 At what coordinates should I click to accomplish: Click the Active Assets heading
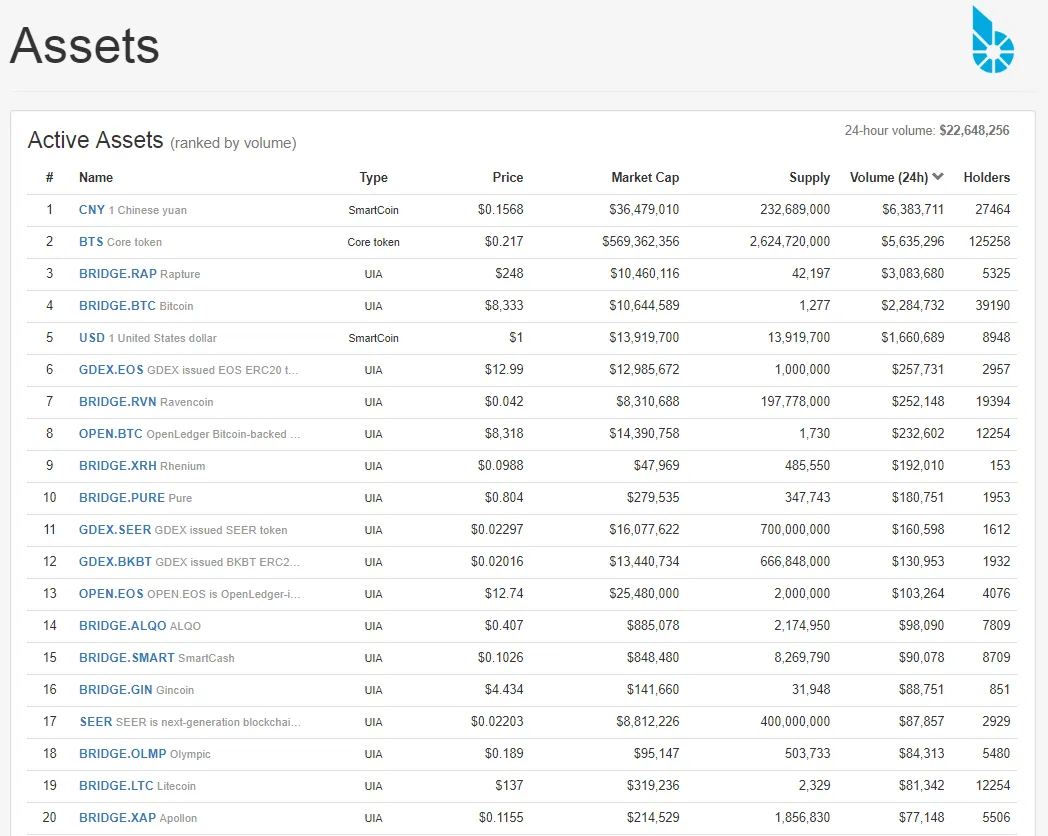pyautogui.click(x=95, y=140)
